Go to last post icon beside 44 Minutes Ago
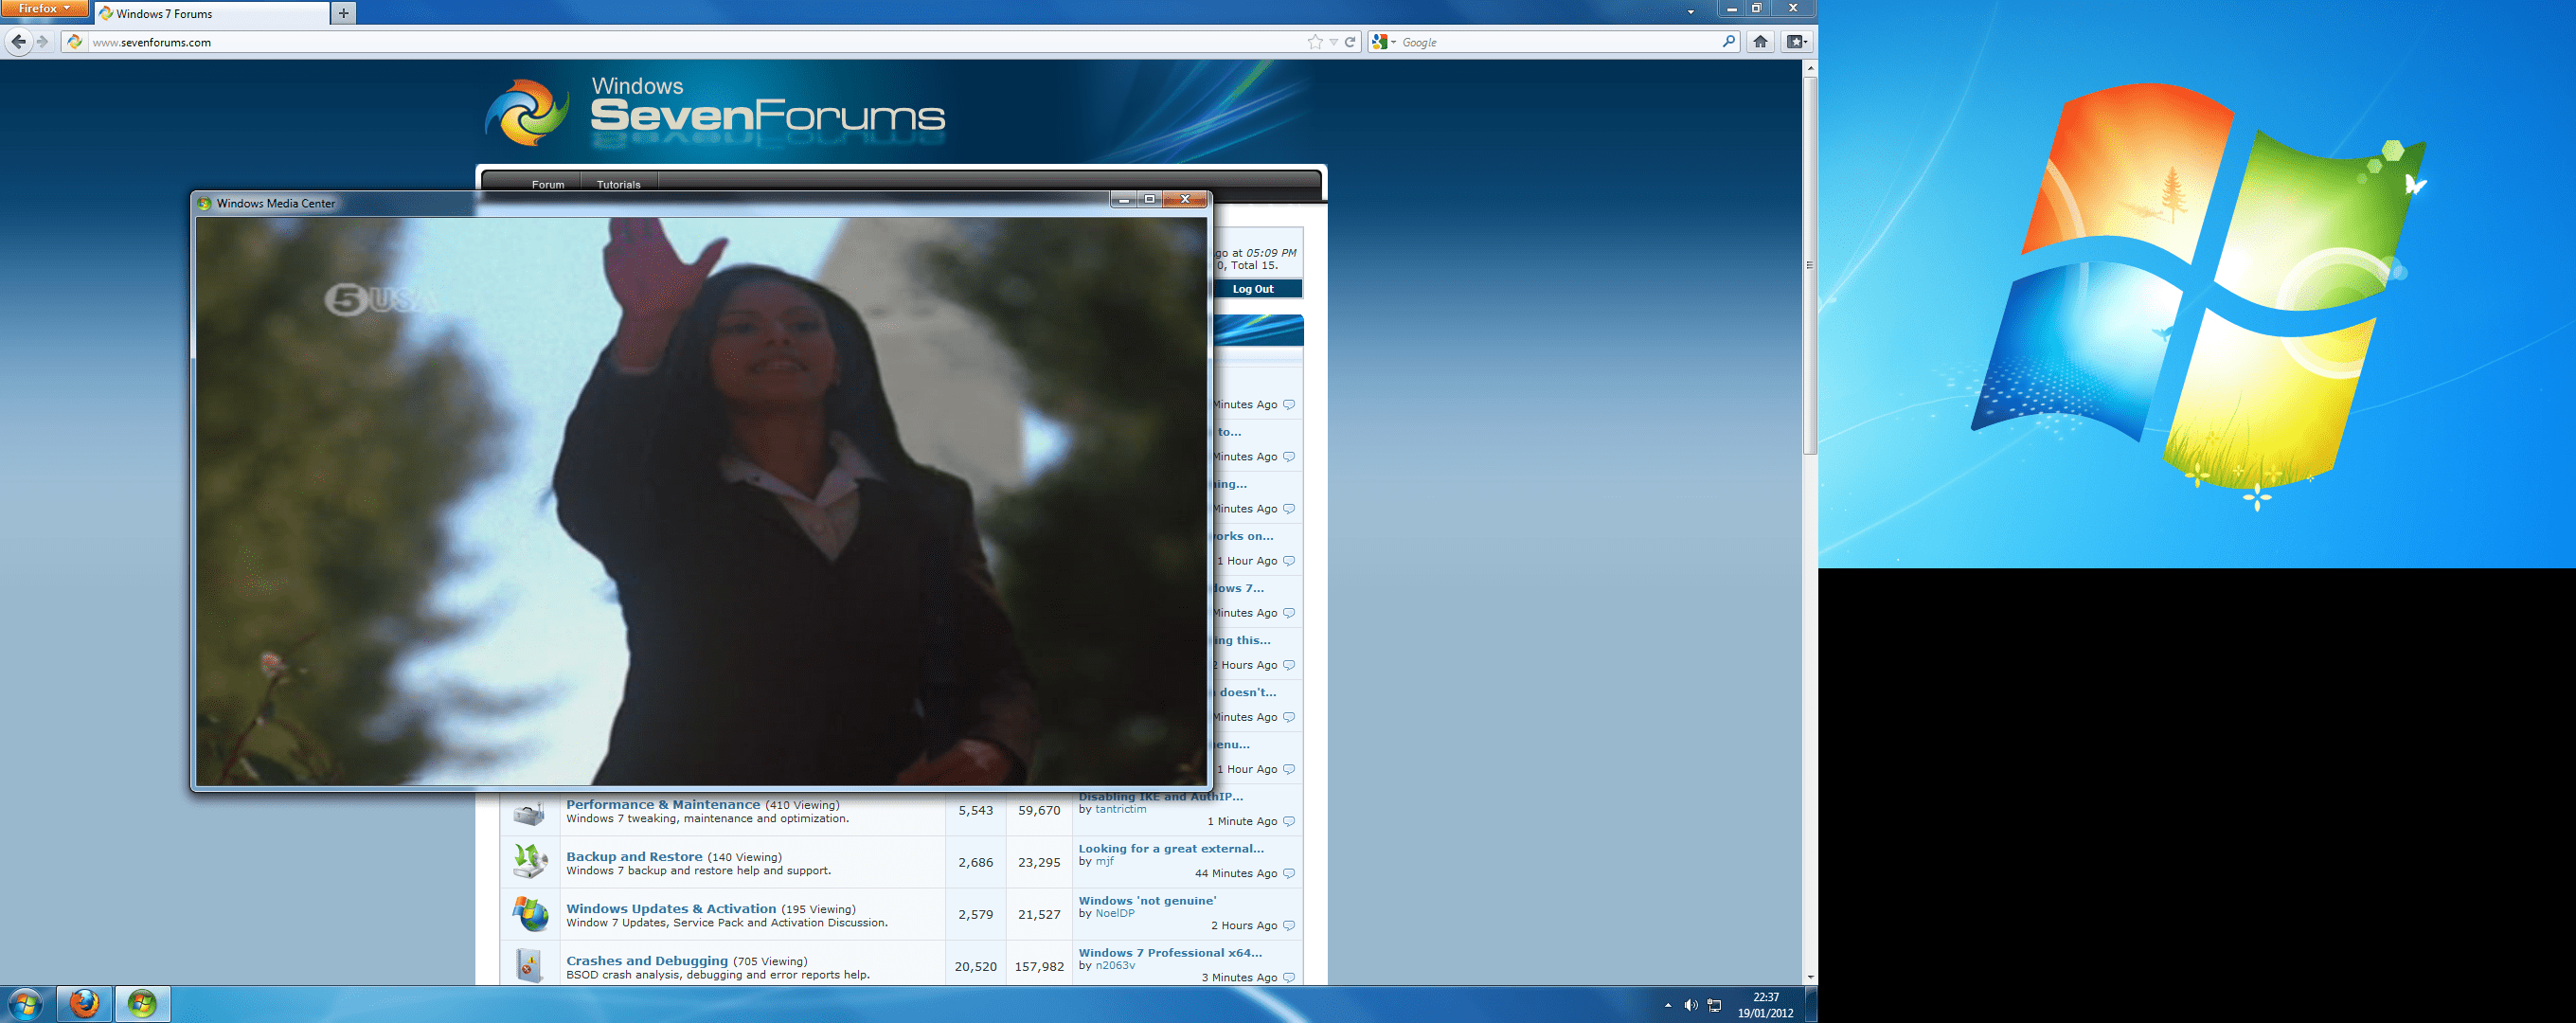Image resolution: width=2576 pixels, height=1023 pixels. [1289, 873]
